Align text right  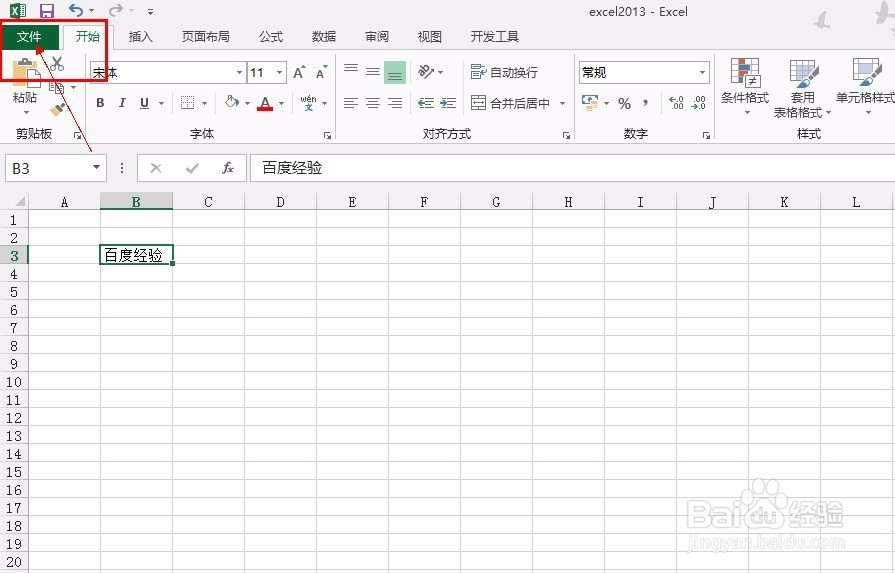[x=395, y=103]
